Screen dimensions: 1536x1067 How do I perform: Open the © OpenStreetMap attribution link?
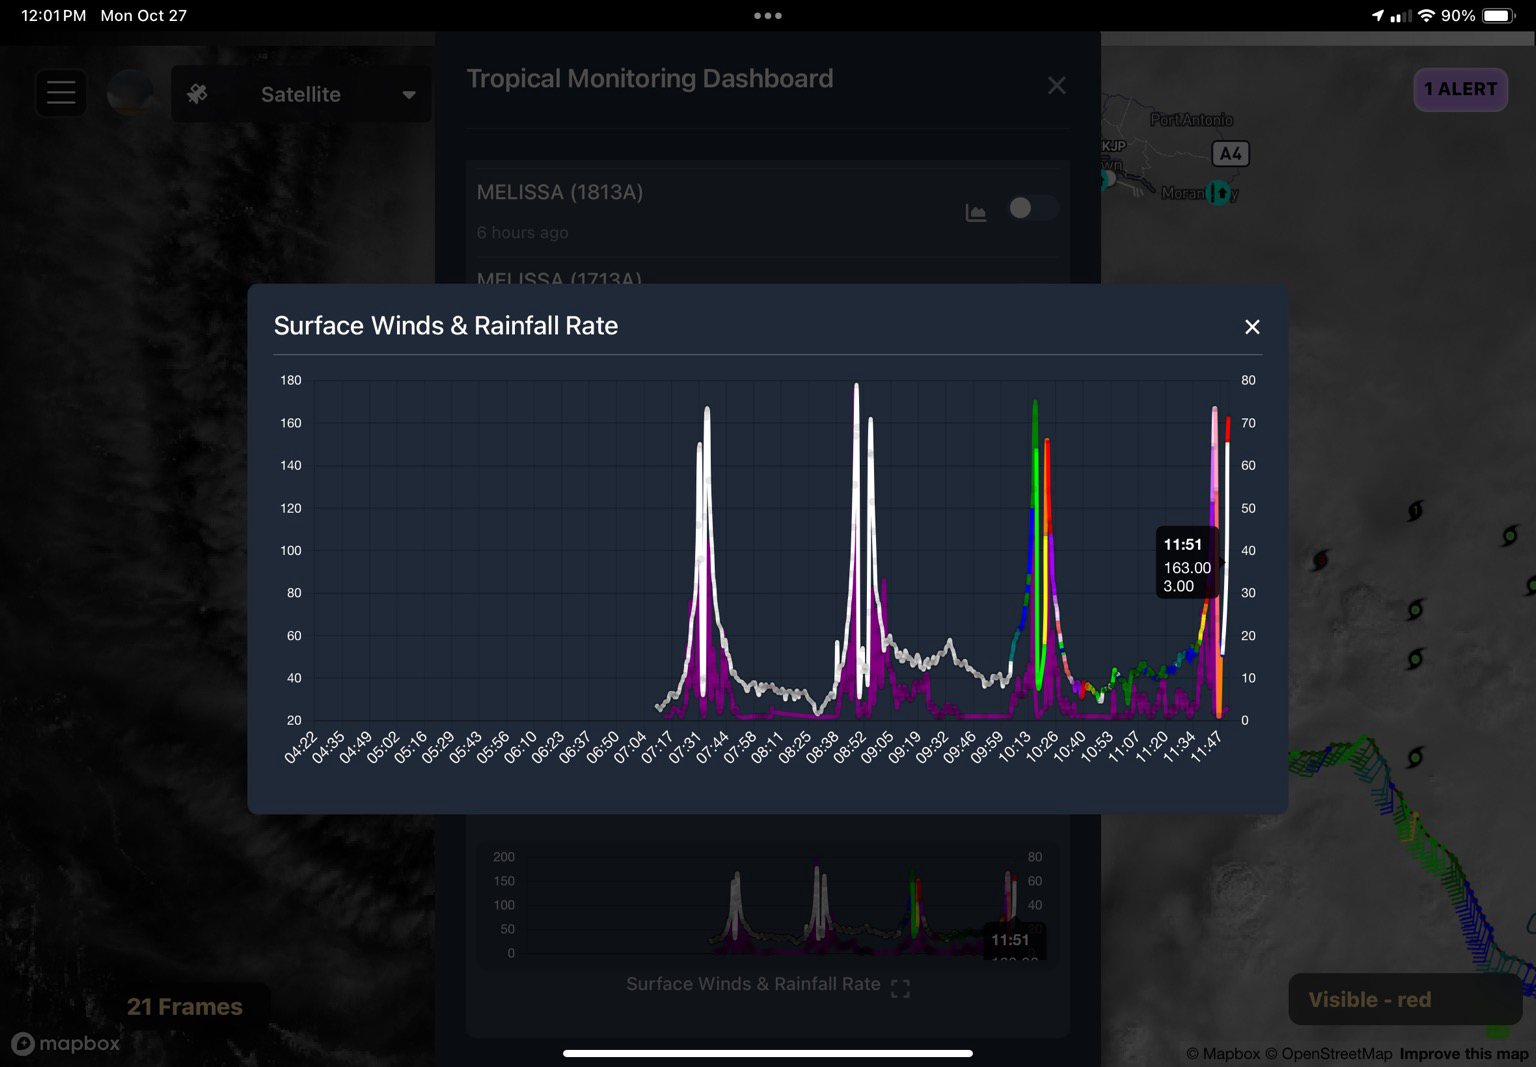[x=1328, y=1054]
